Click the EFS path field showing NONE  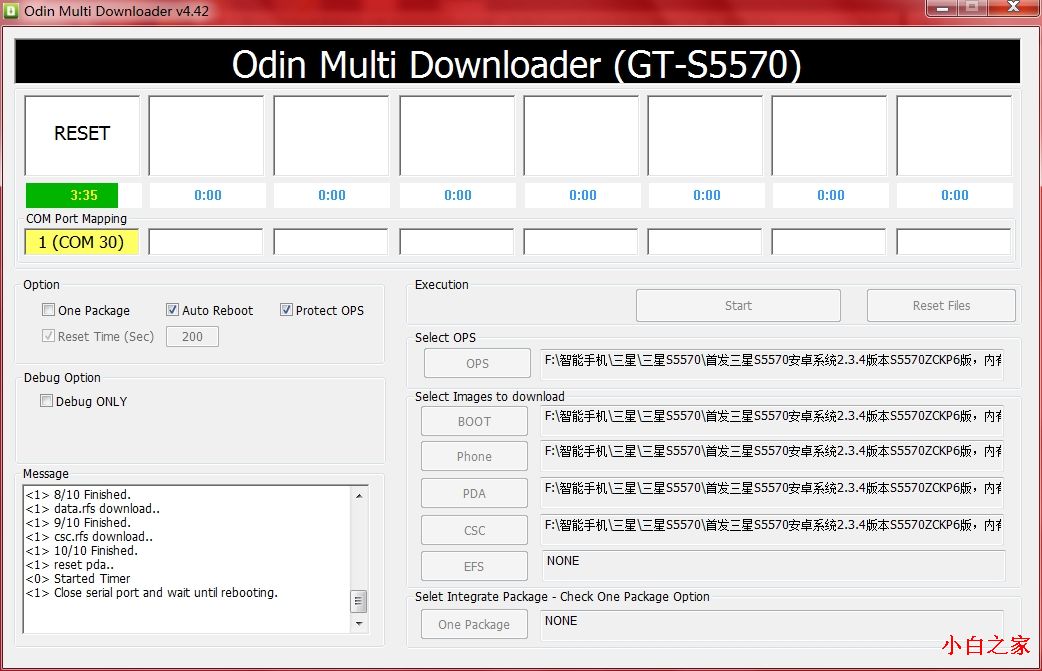click(774, 565)
